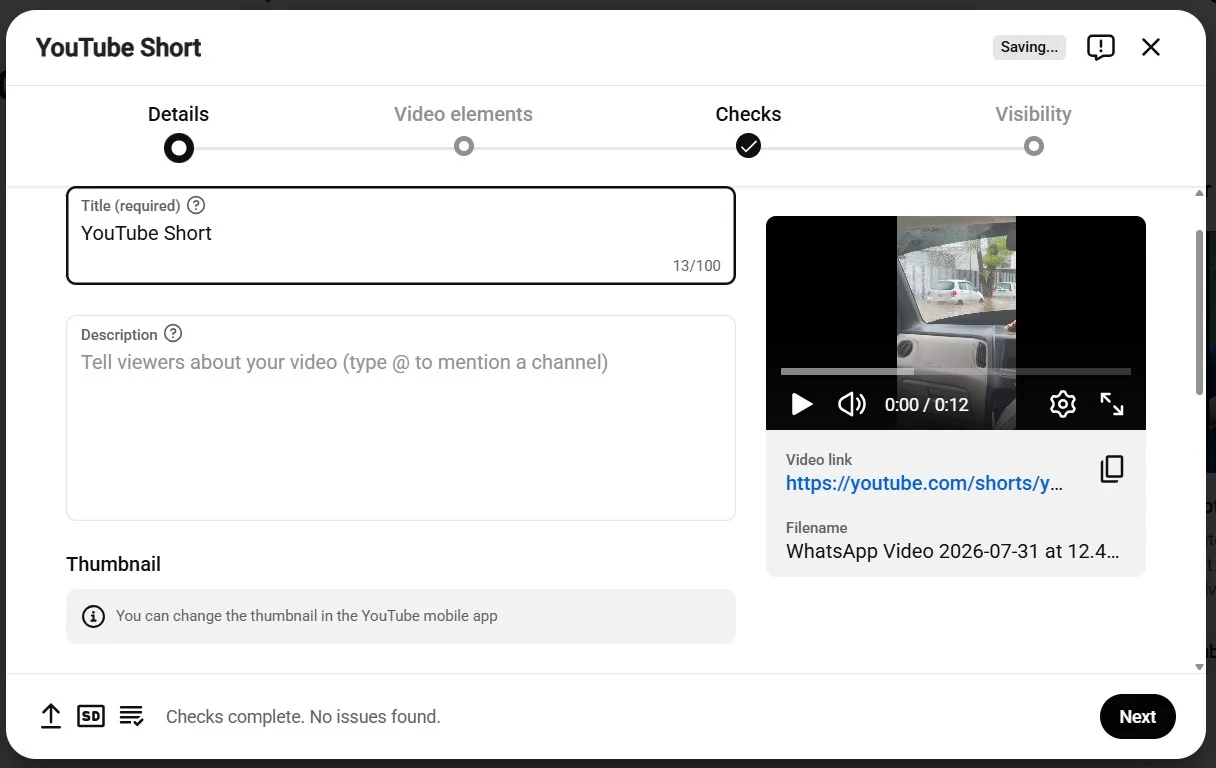The width and height of the screenshot is (1216, 768).
Task: Go to the Checks step
Action: coord(748,114)
